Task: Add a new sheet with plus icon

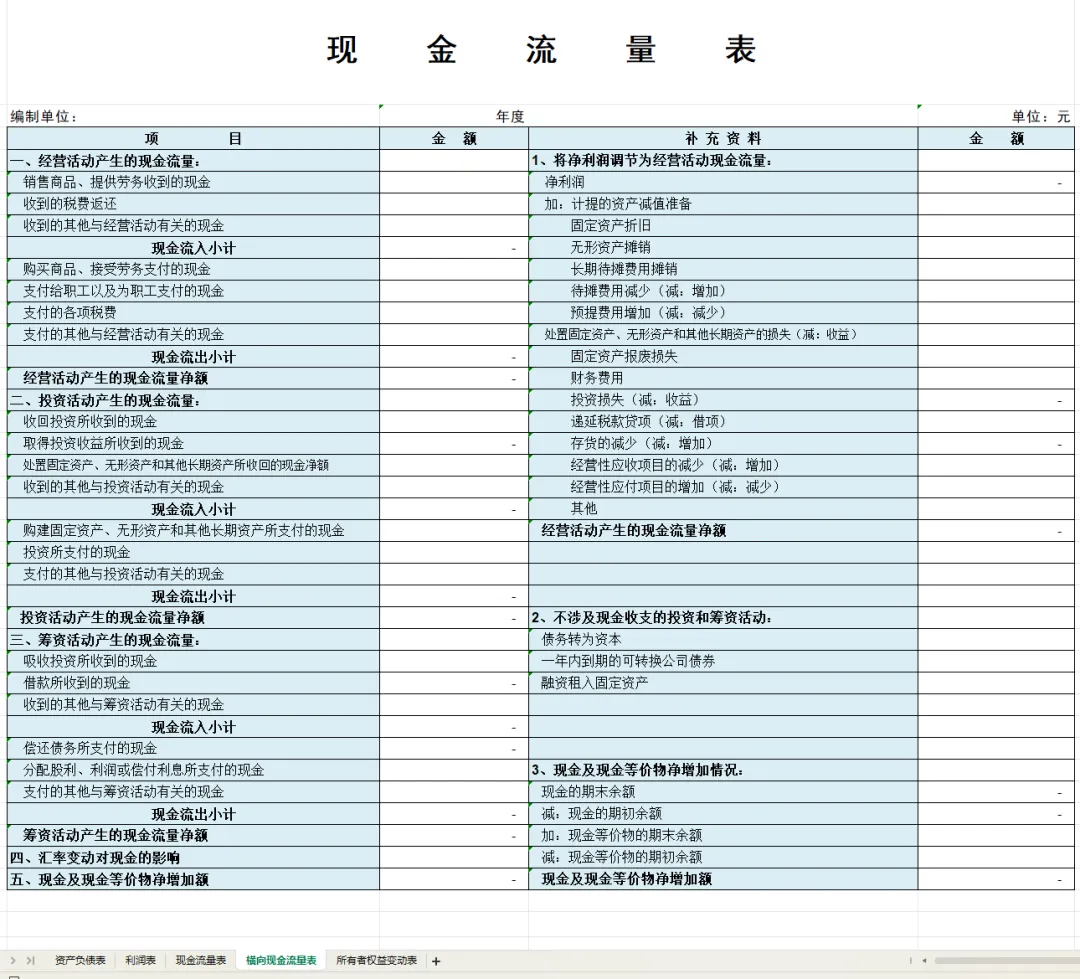Action: [x=436, y=961]
